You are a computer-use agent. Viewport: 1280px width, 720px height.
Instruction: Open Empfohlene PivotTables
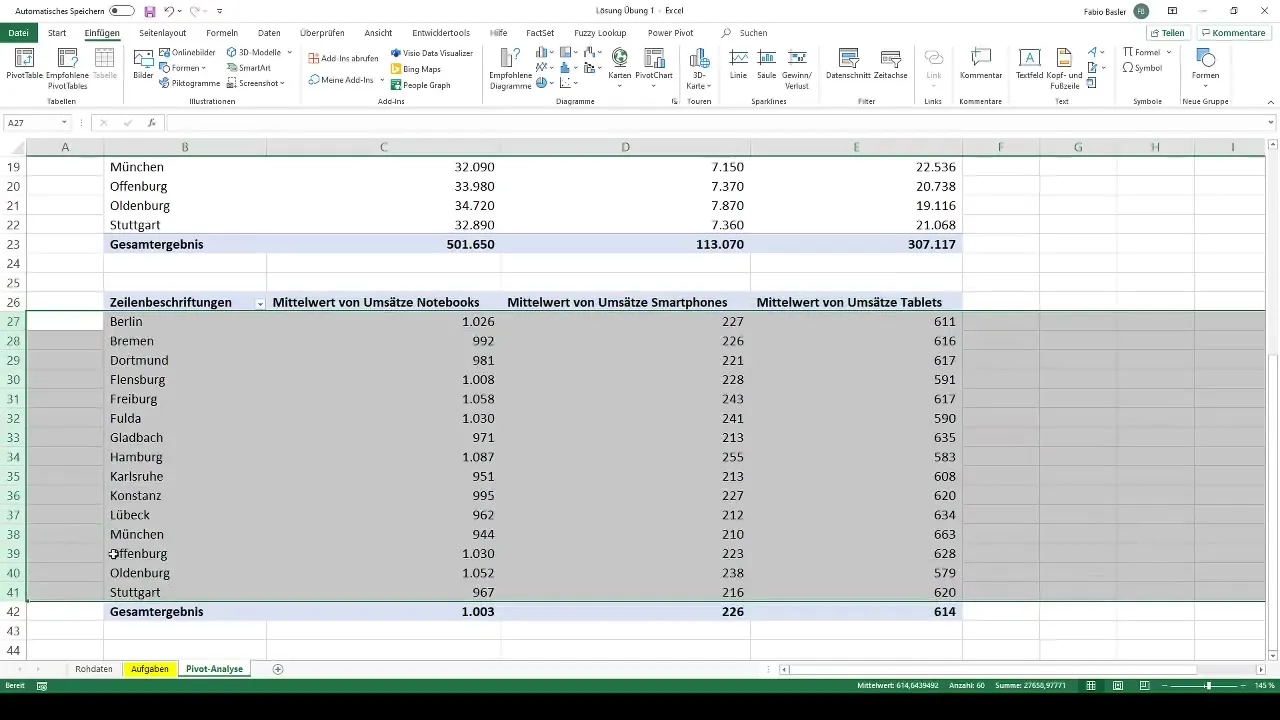[x=67, y=67]
